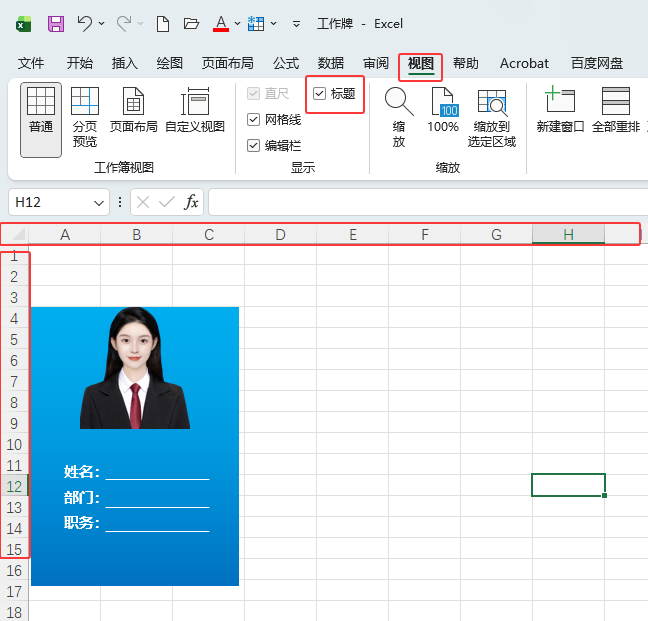This screenshot has height=621, width=648.
Task: Switch to 页面布局 workbook view button
Action: coord(133,109)
